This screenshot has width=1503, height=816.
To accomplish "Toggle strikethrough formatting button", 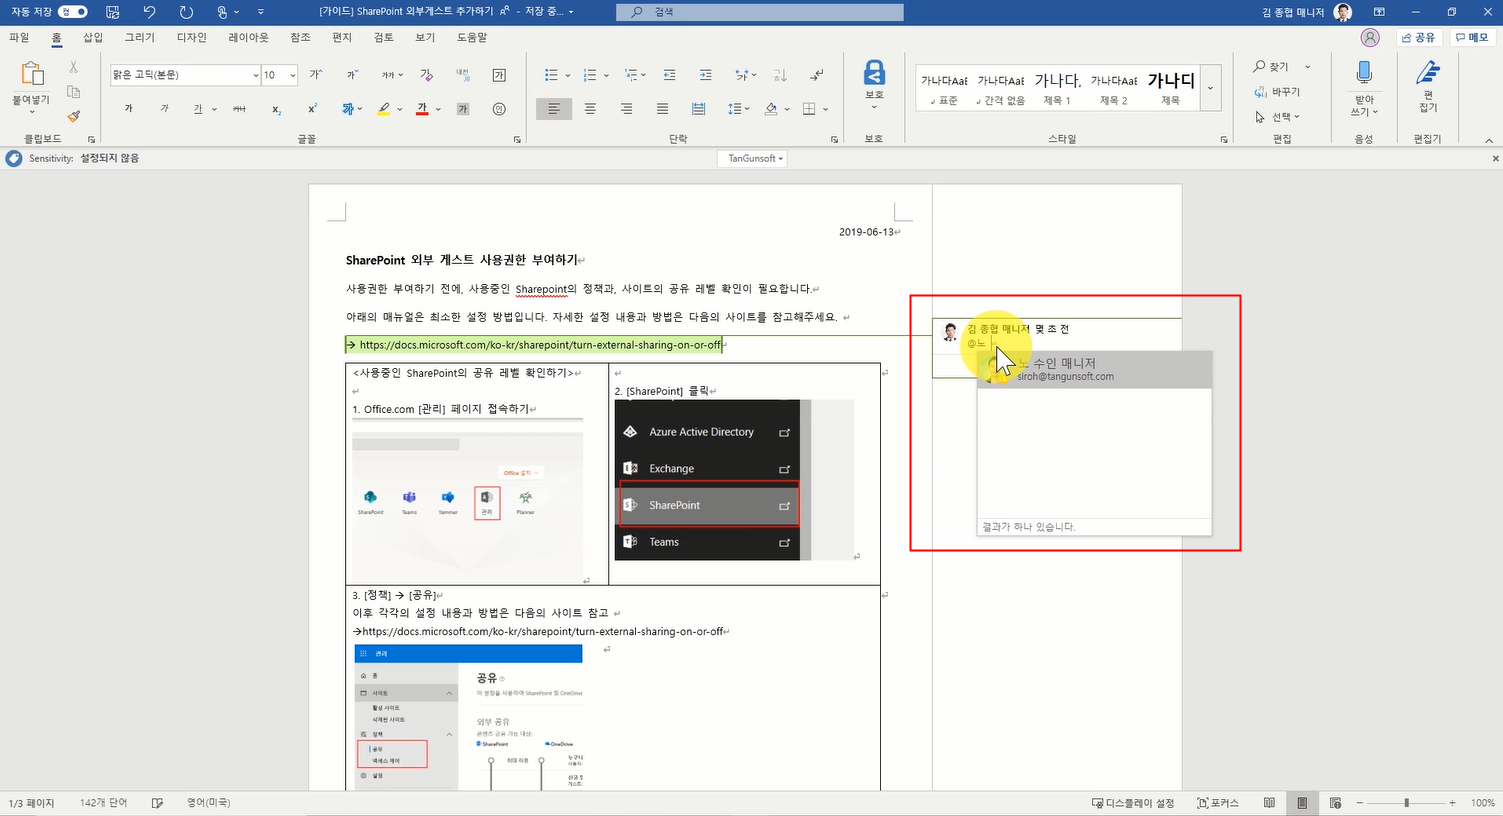I will 239,109.
